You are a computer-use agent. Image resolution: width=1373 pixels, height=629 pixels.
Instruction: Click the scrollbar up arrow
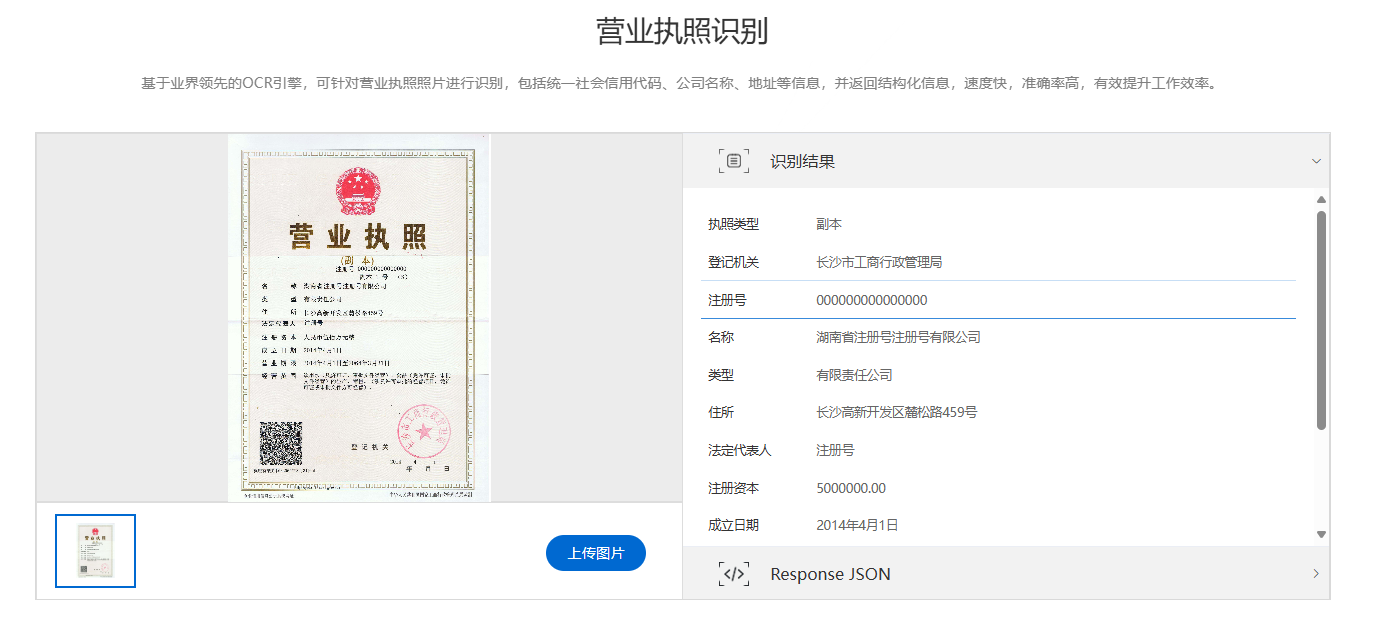[1321, 200]
